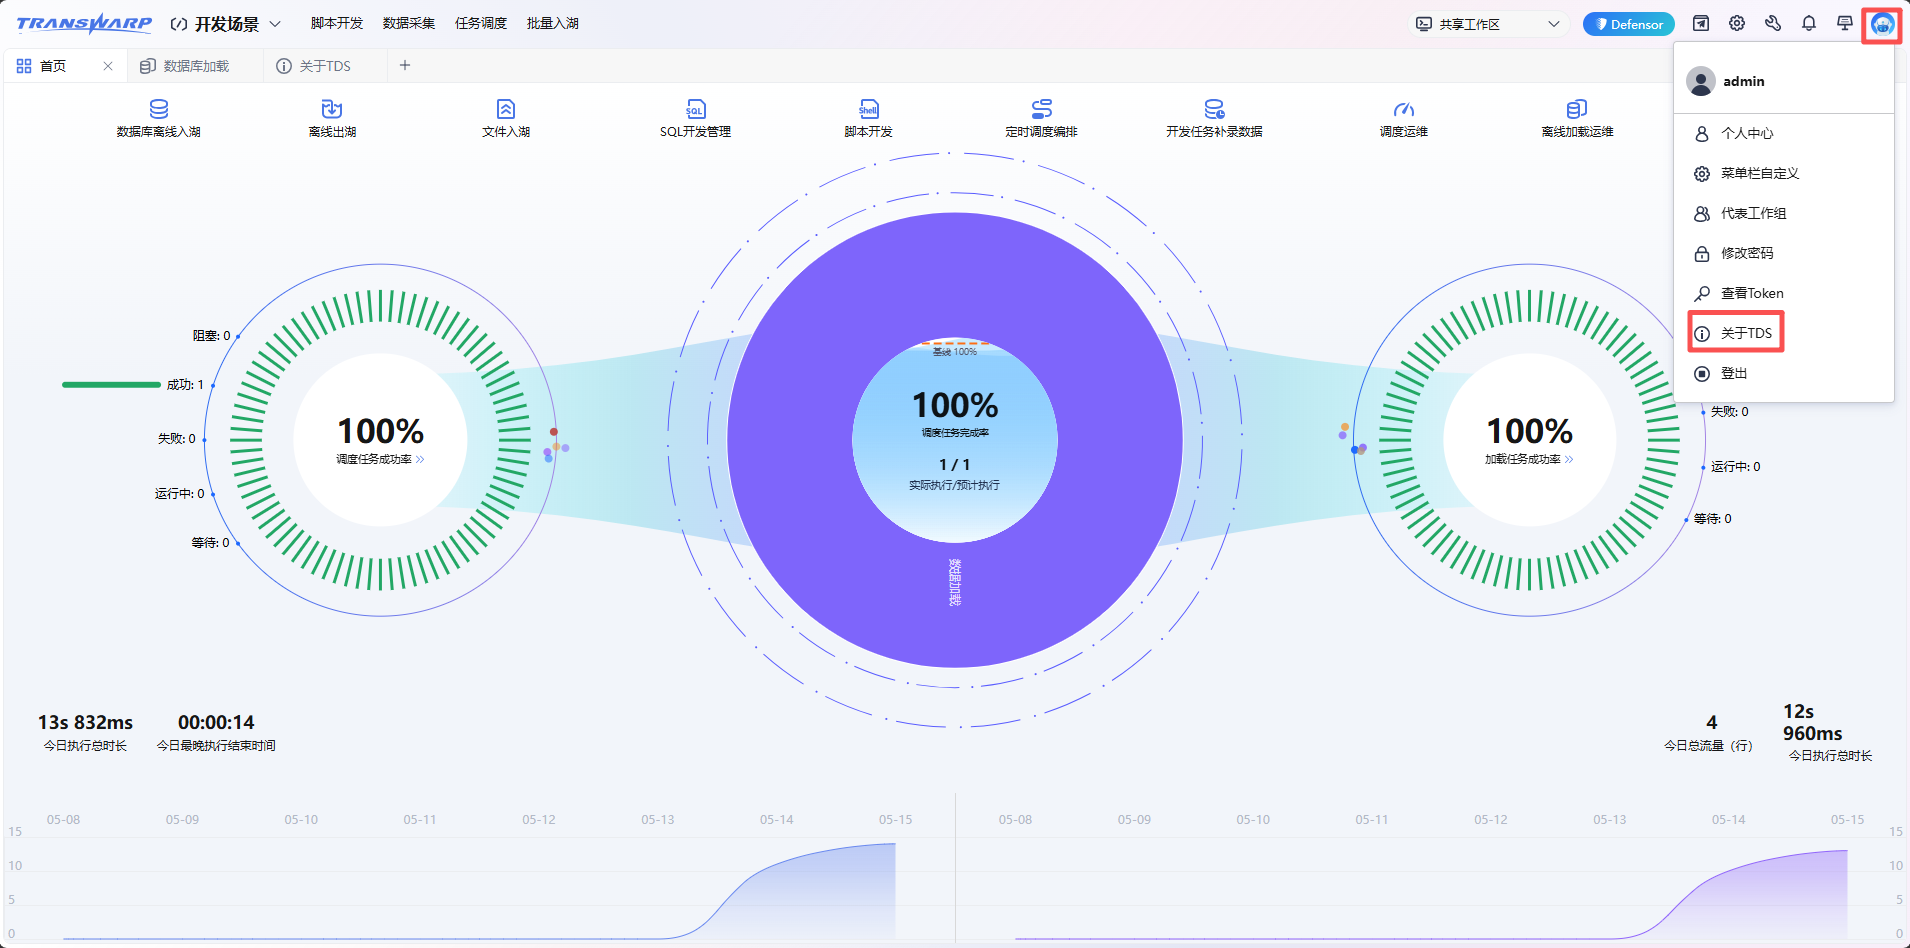Expand the 开发场景 scene dropdown

tap(225, 24)
